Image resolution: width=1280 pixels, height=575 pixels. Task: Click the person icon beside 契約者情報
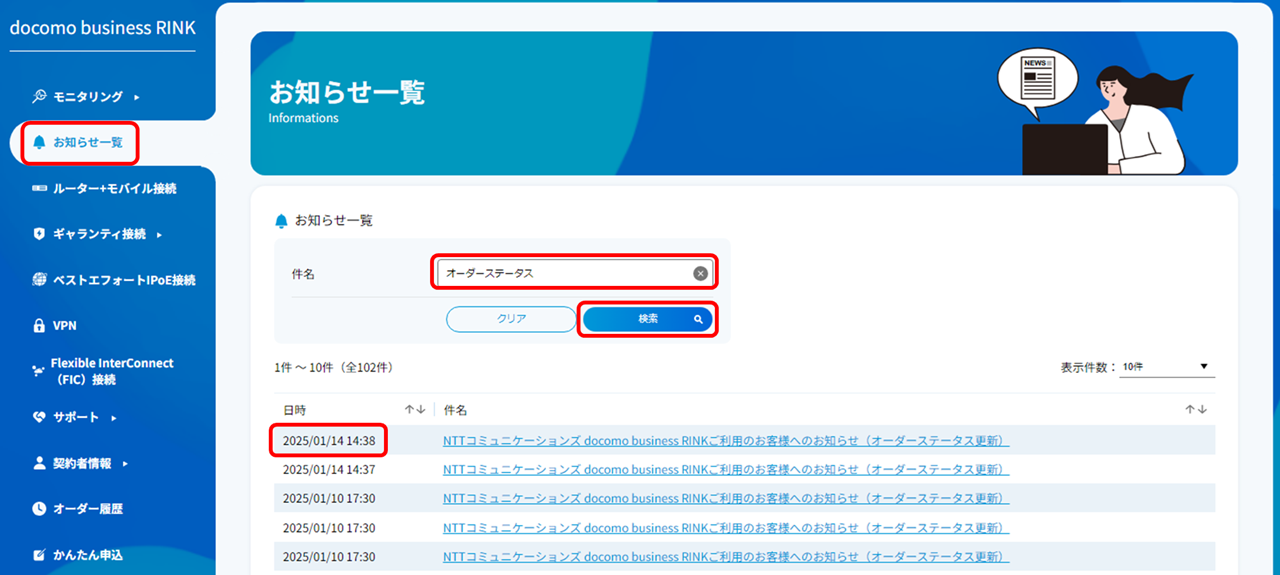(x=39, y=463)
